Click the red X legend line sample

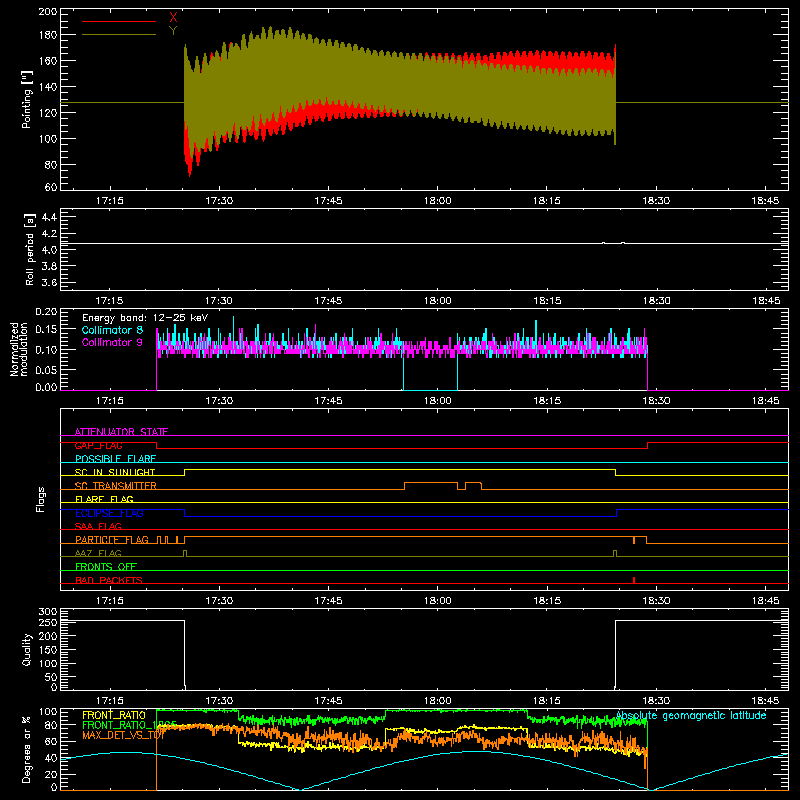point(119,21)
